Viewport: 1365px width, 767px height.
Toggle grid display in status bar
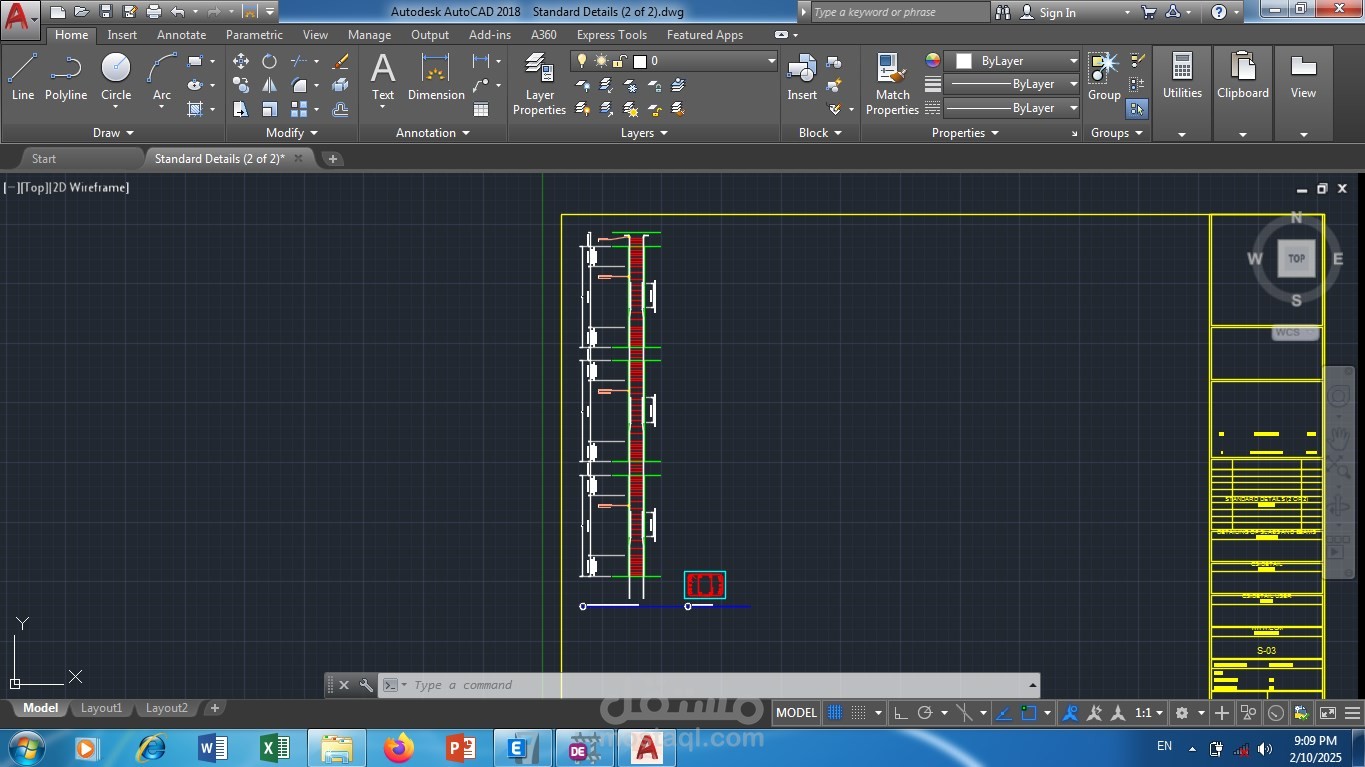pyautogui.click(x=834, y=713)
